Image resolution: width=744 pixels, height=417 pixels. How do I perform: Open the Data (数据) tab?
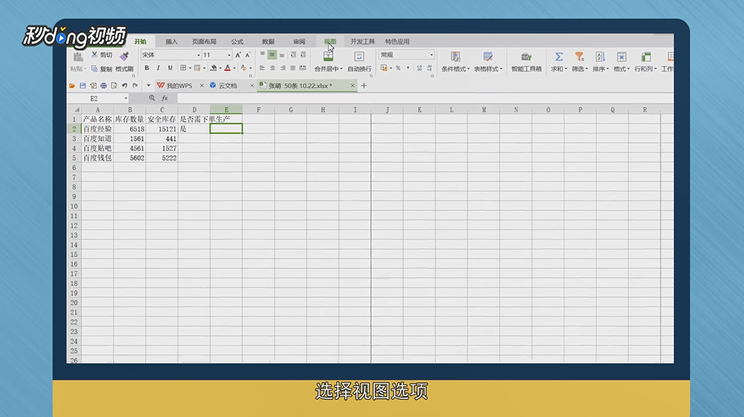(x=268, y=42)
